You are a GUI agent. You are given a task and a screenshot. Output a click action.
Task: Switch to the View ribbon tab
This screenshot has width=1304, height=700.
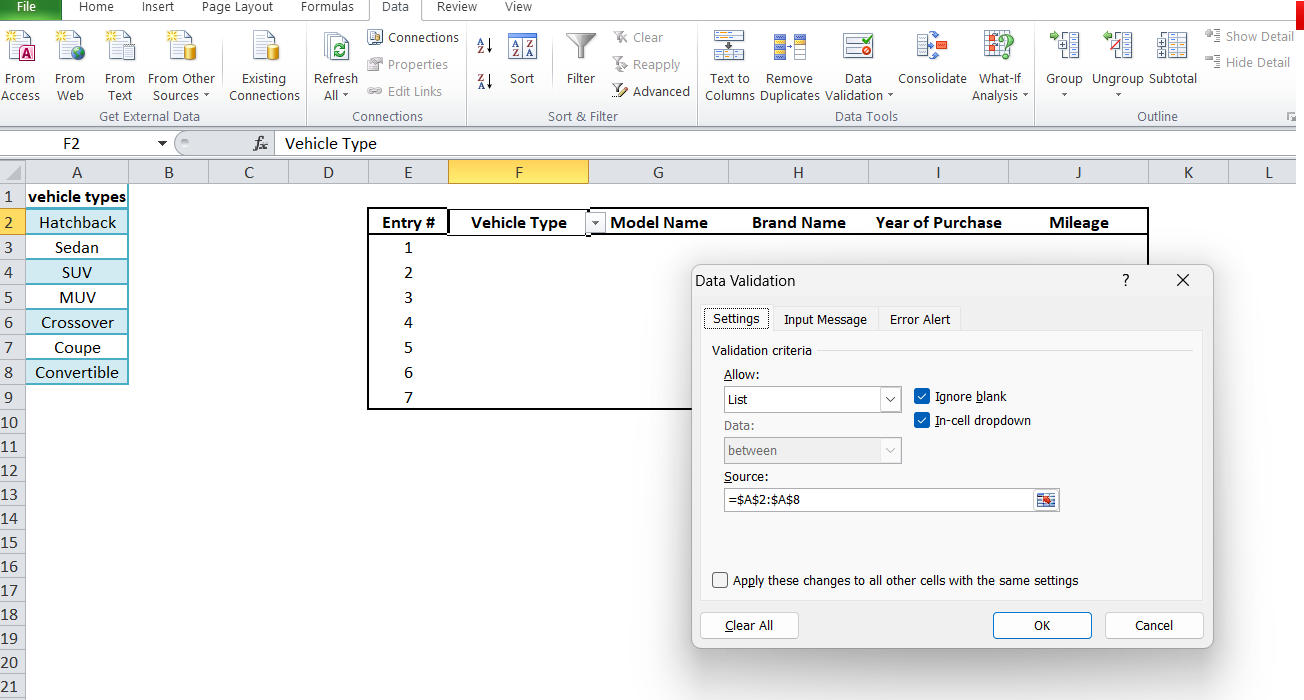[x=518, y=7]
